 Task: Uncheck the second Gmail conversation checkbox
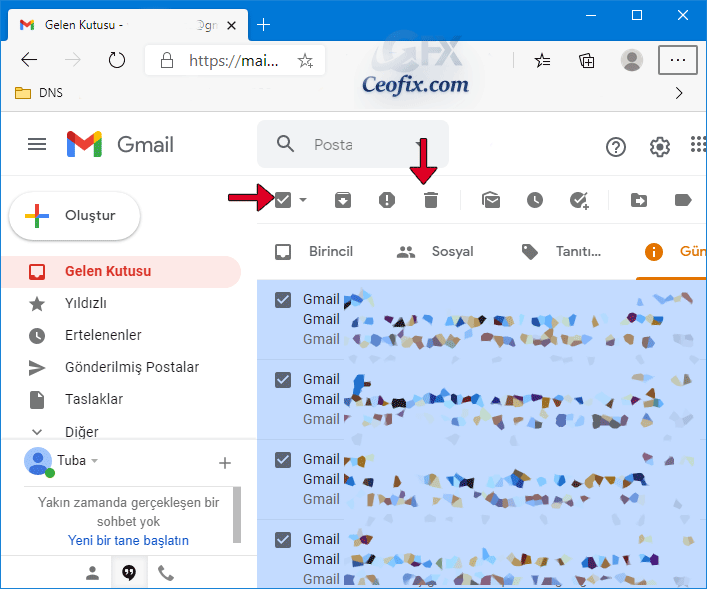pos(283,380)
